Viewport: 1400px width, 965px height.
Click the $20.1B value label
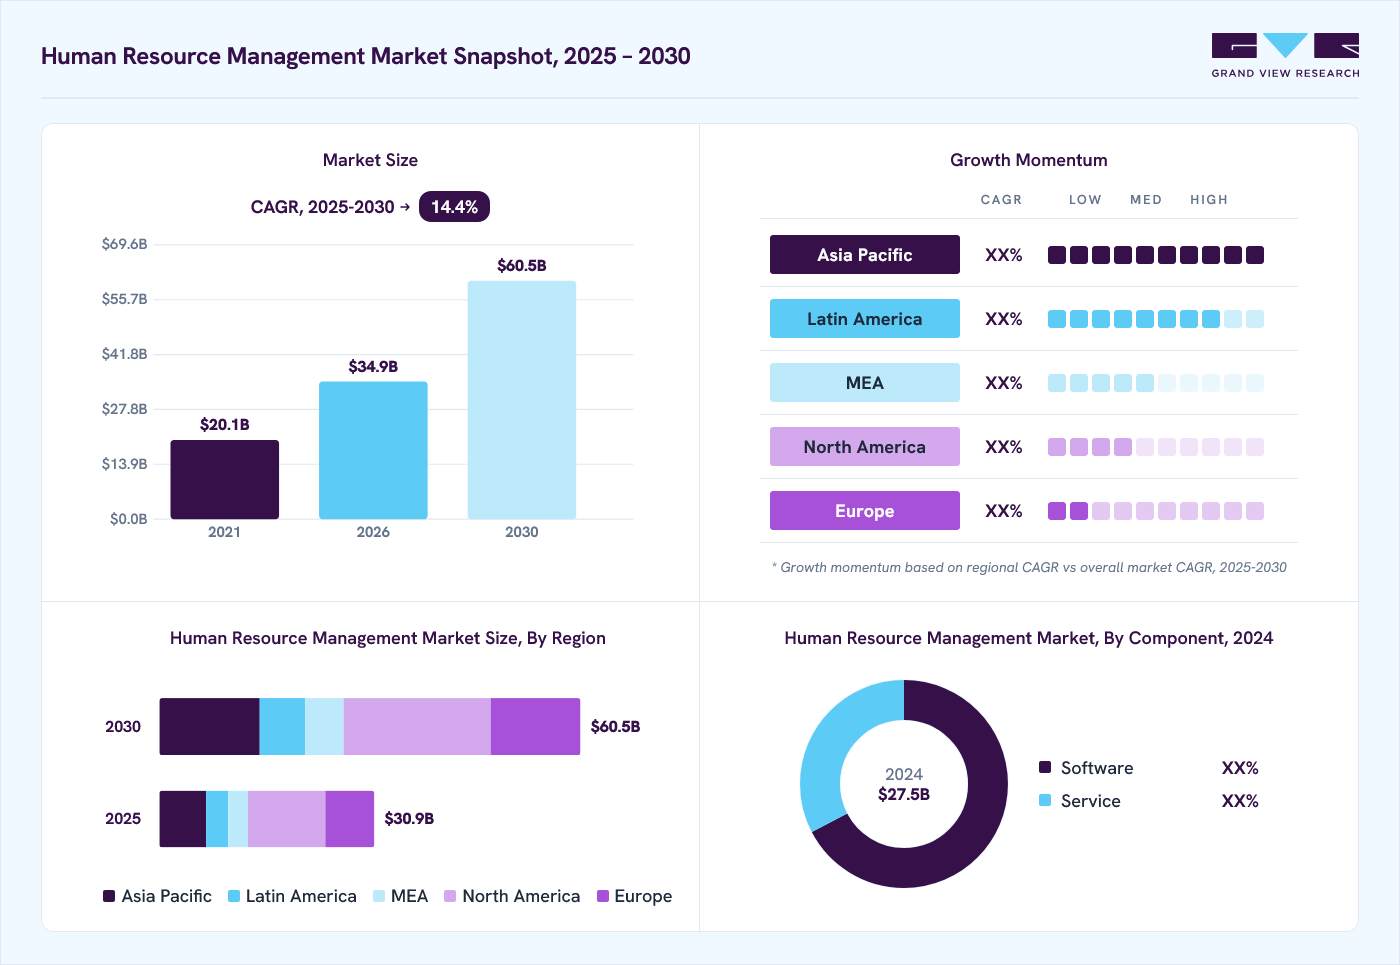(224, 424)
